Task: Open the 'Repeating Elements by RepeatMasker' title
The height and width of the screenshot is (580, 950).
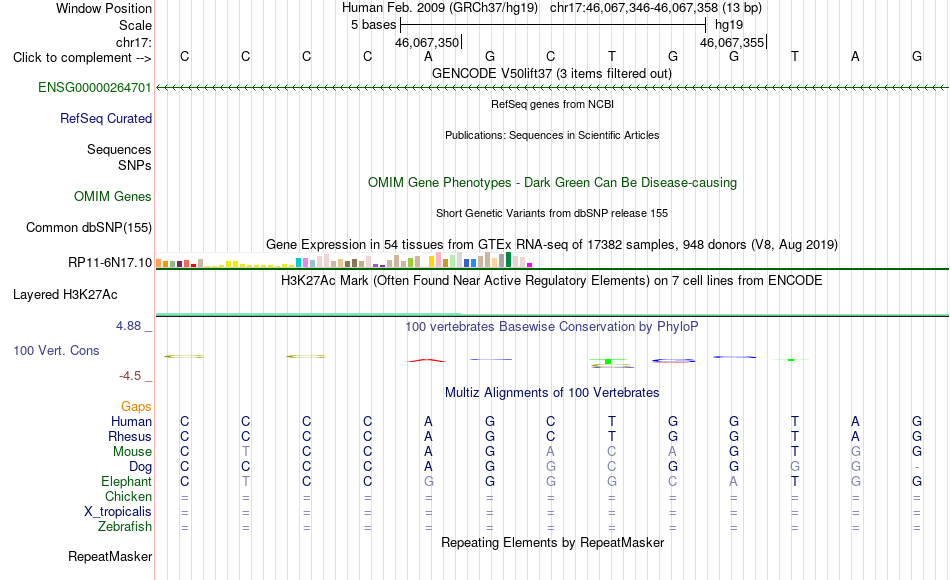Action: pos(553,542)
